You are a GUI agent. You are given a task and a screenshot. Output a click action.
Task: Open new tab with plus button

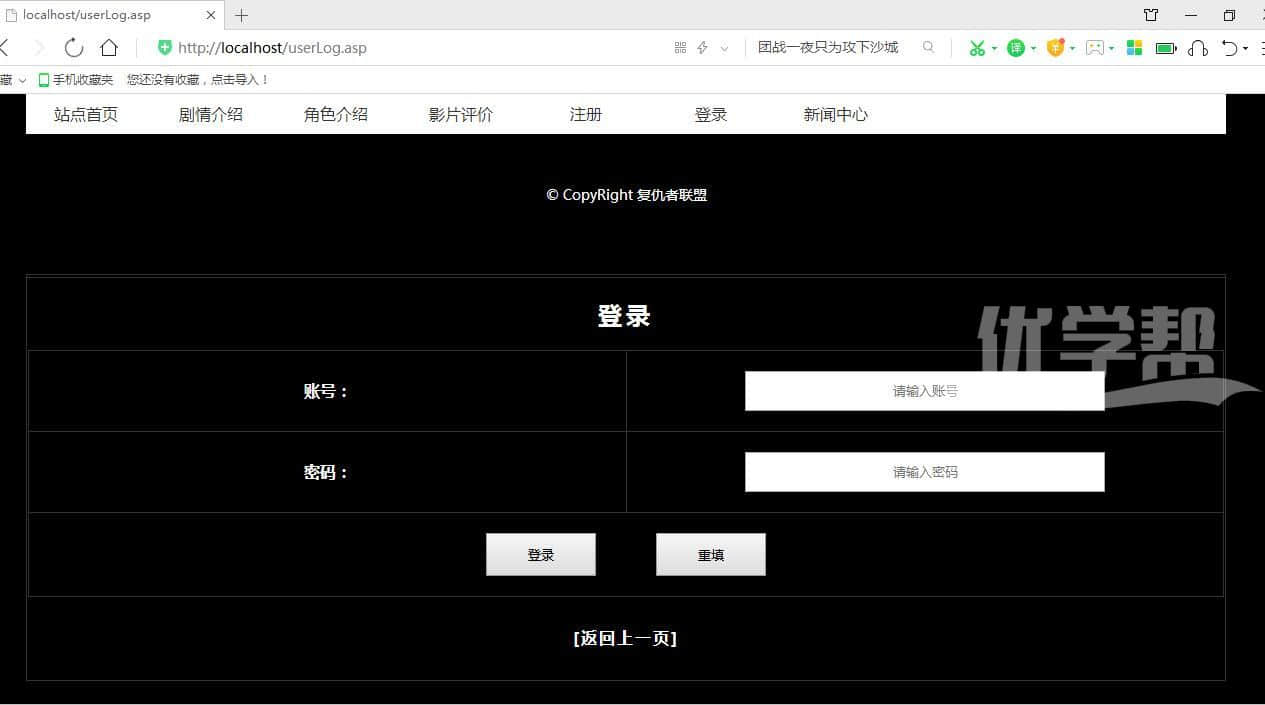coord(241,15)
